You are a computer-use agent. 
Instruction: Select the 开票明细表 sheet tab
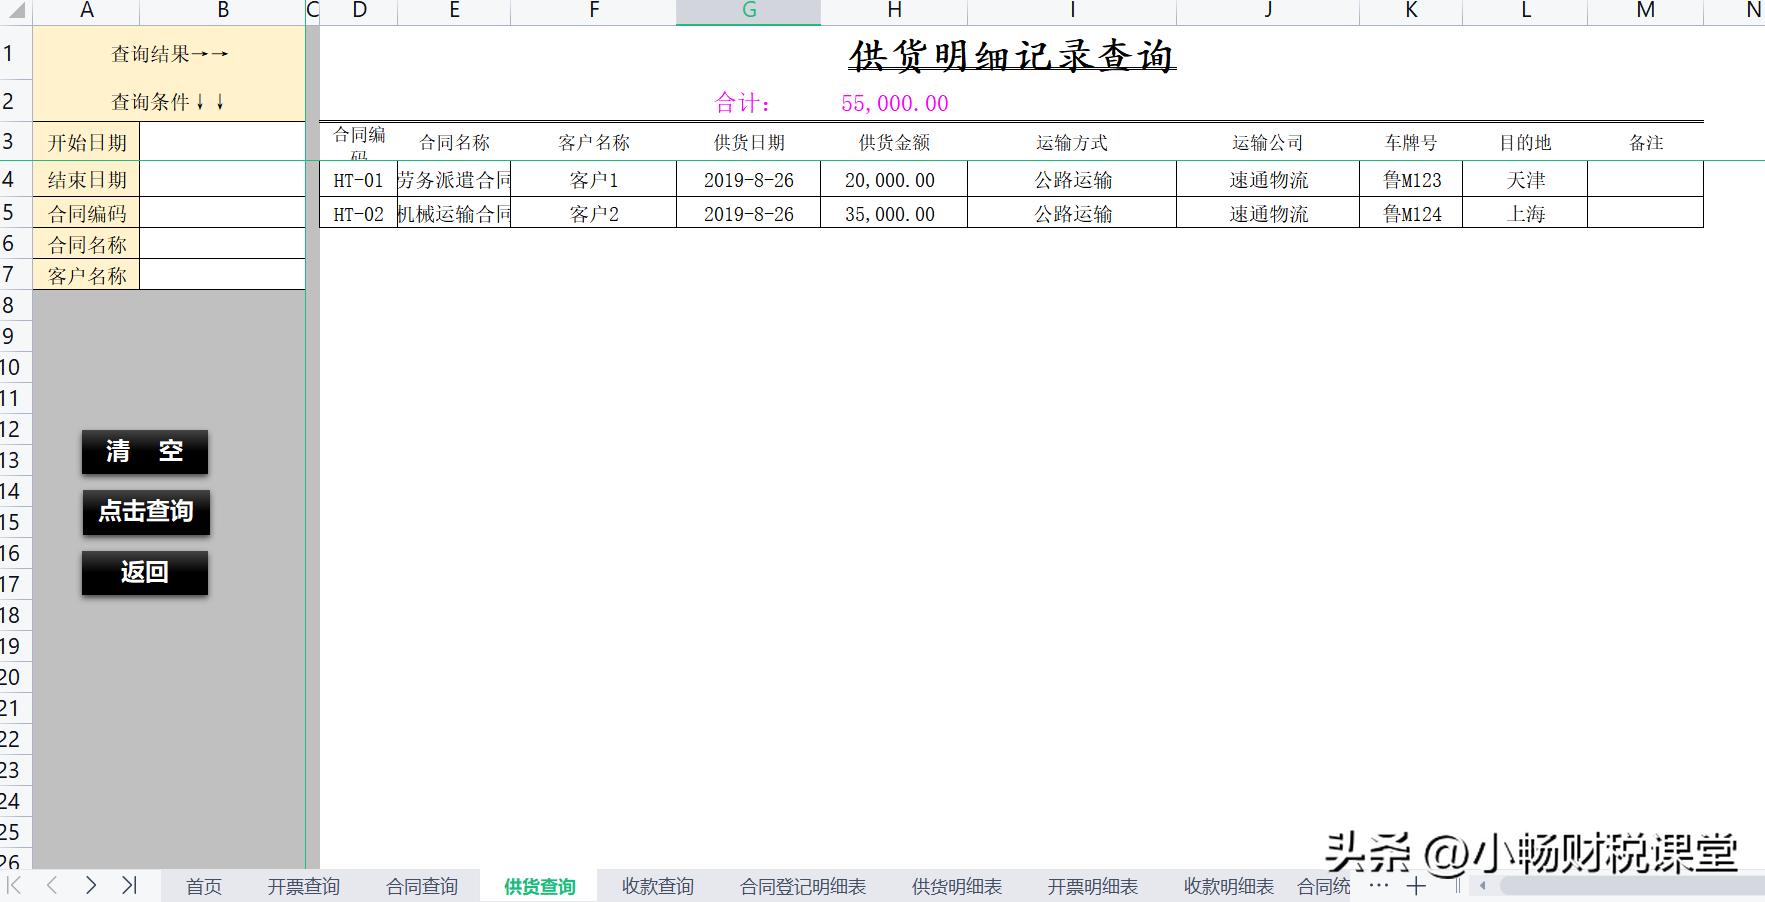[x=1093, y=885]
